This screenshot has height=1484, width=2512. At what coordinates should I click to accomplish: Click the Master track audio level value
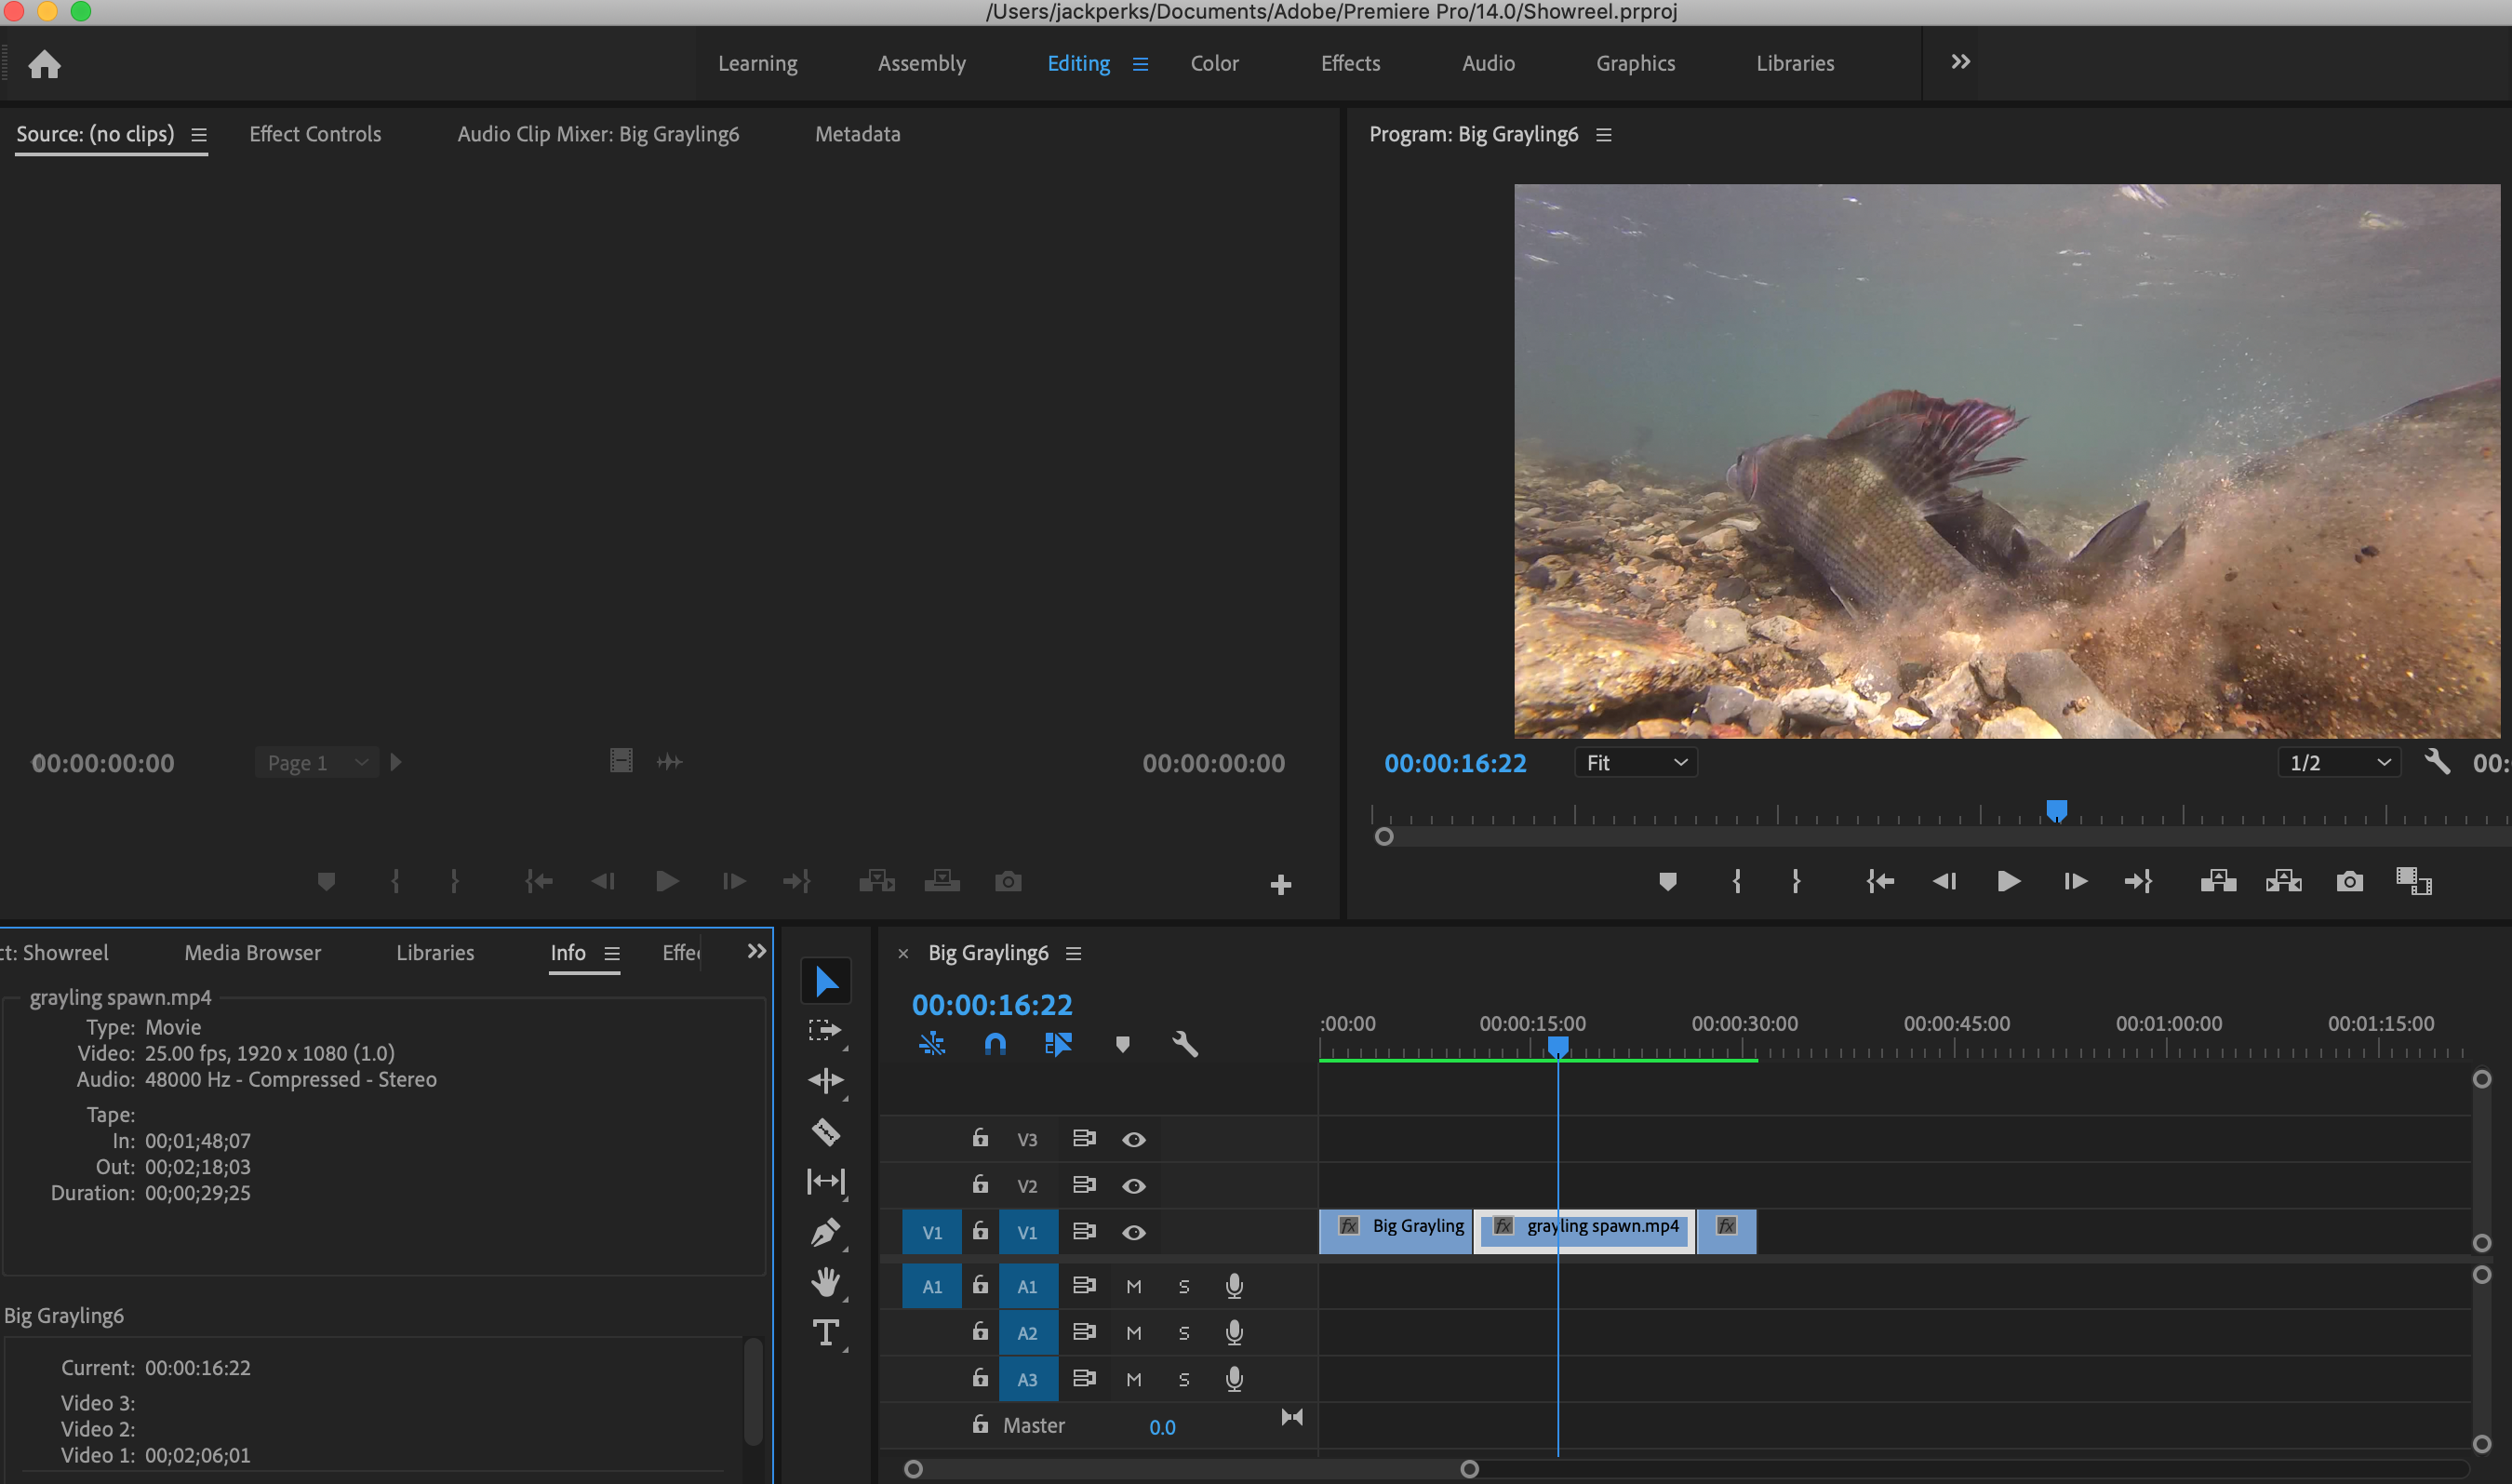[x=1162, y=1426]
